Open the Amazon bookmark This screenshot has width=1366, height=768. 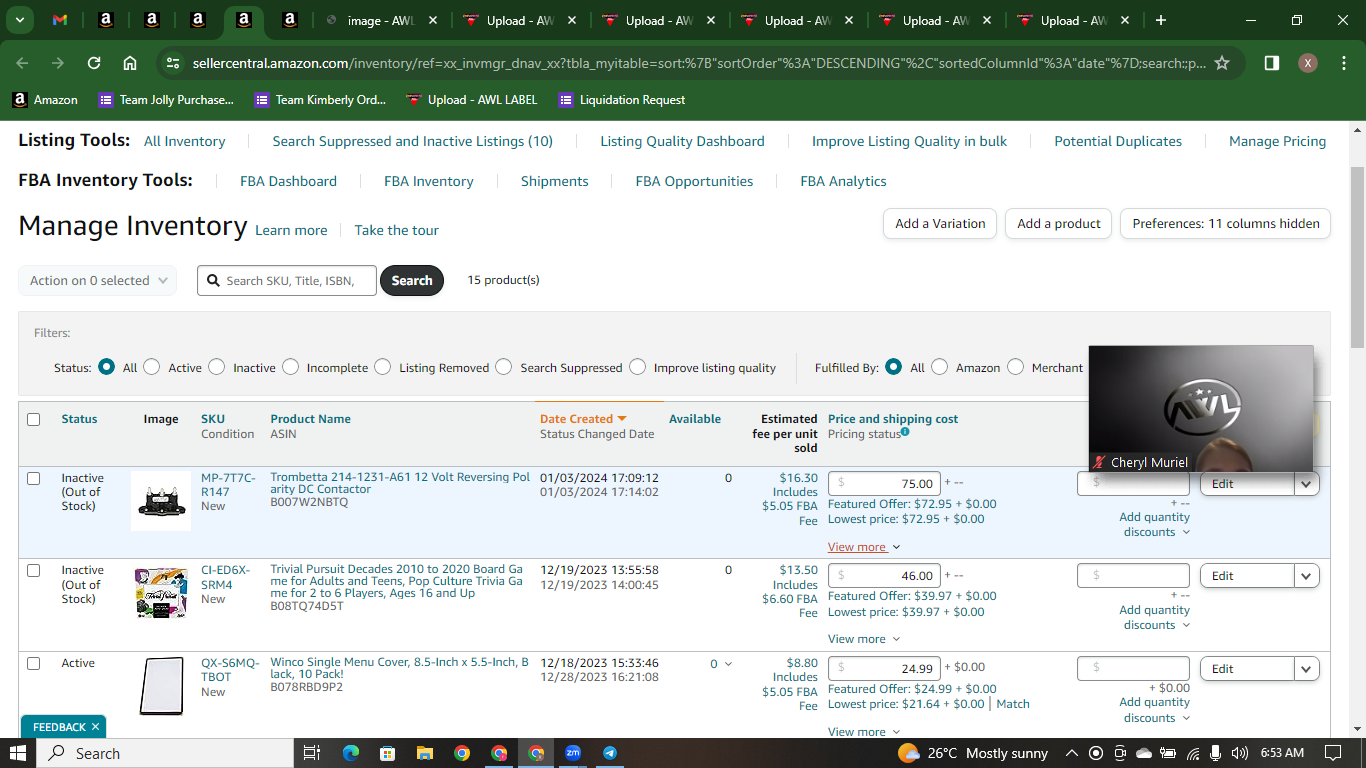coord(45,100)
